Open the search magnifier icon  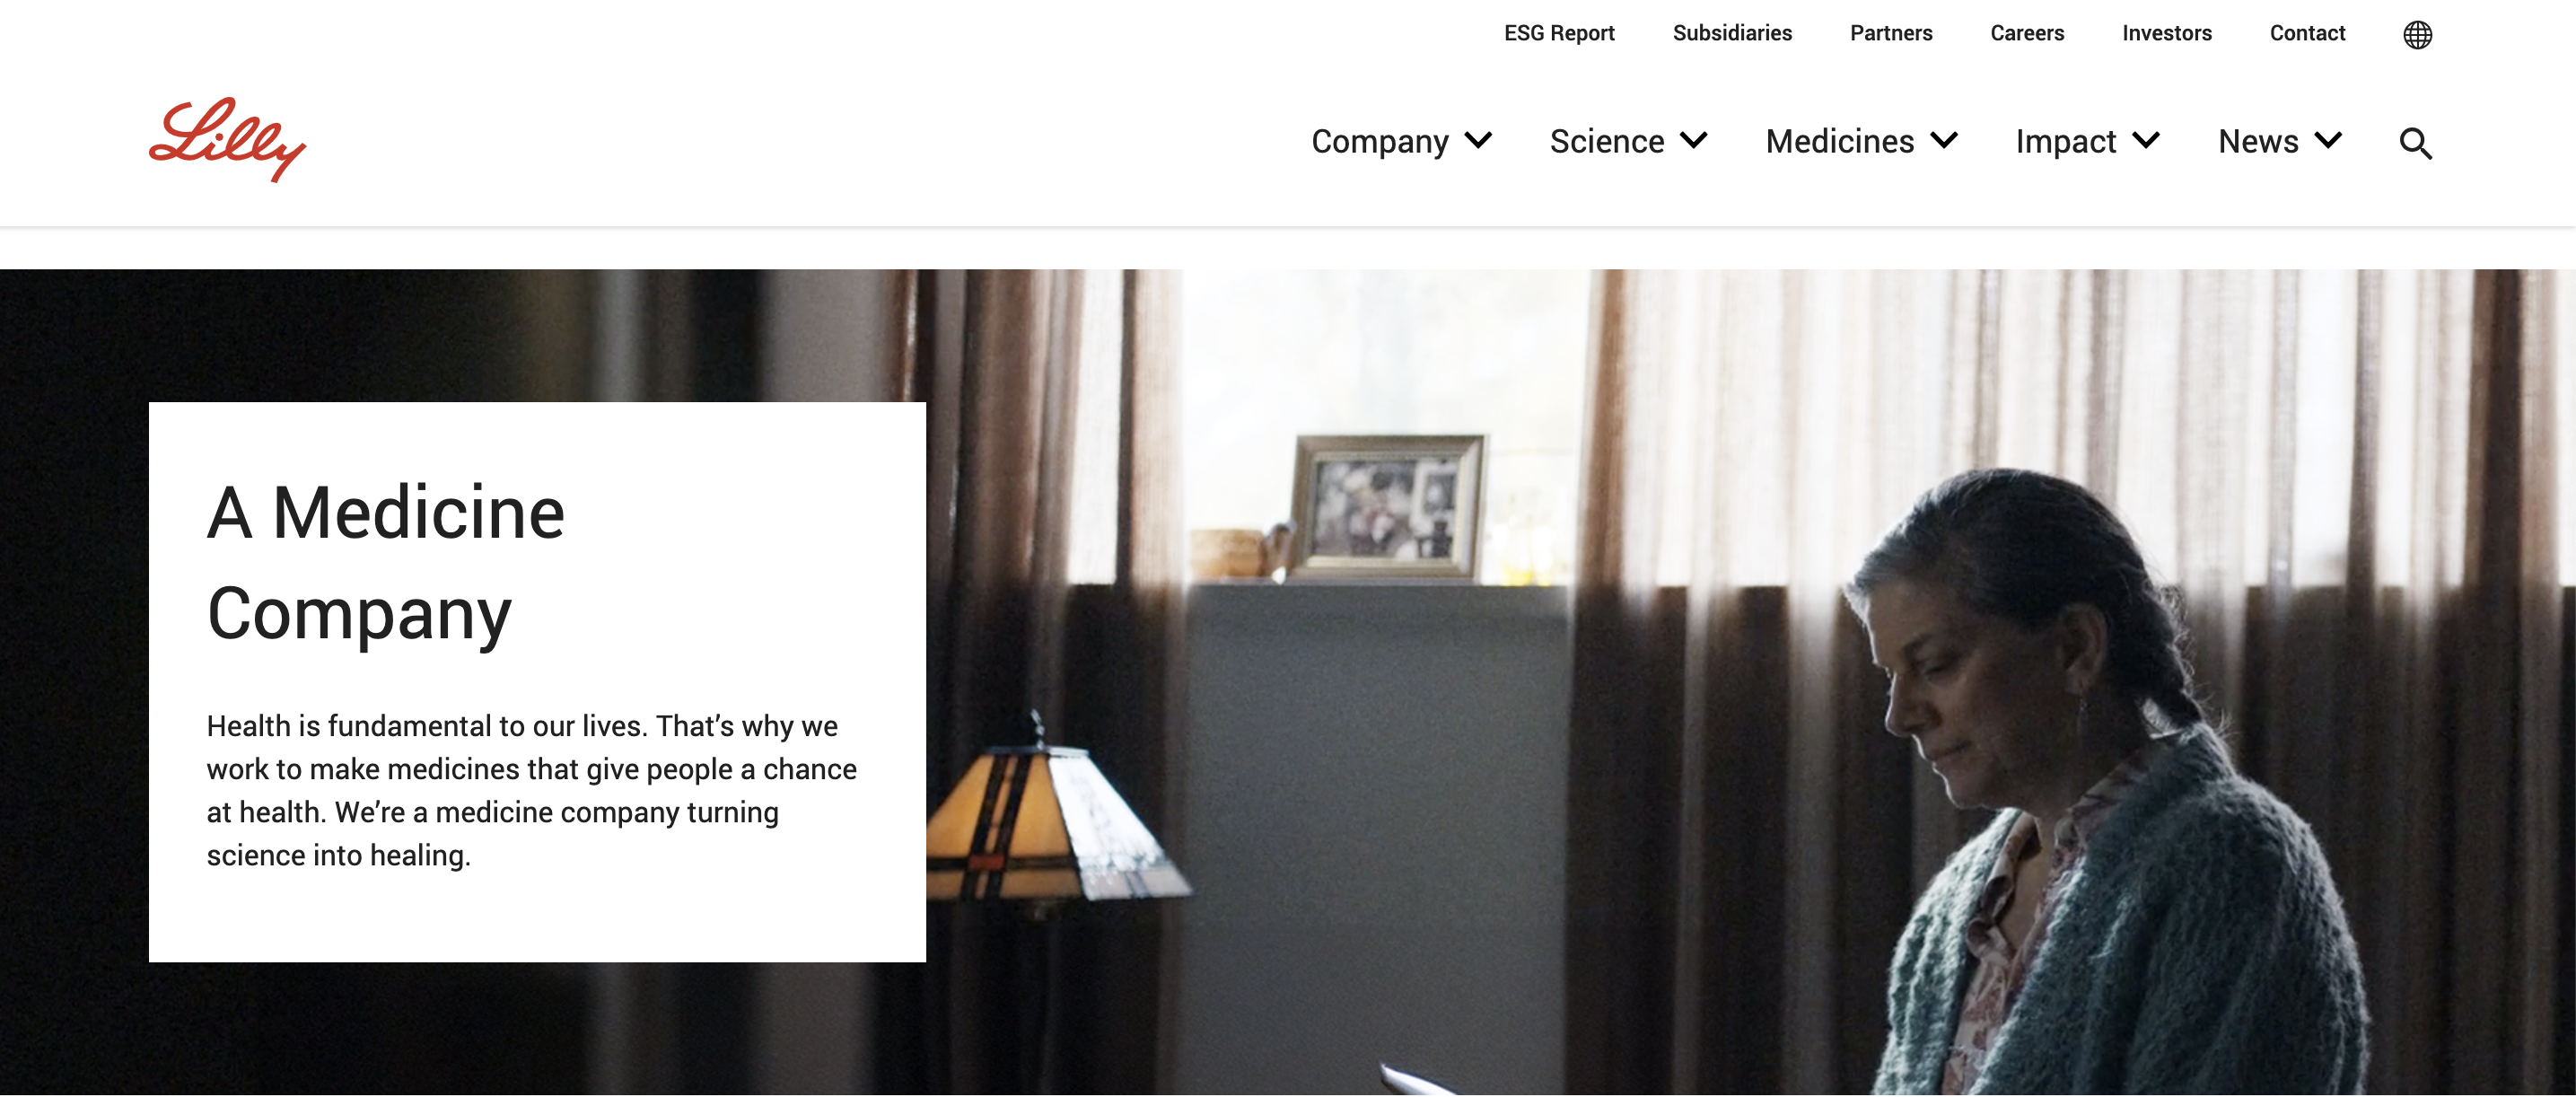click(x=2415, y=143)
